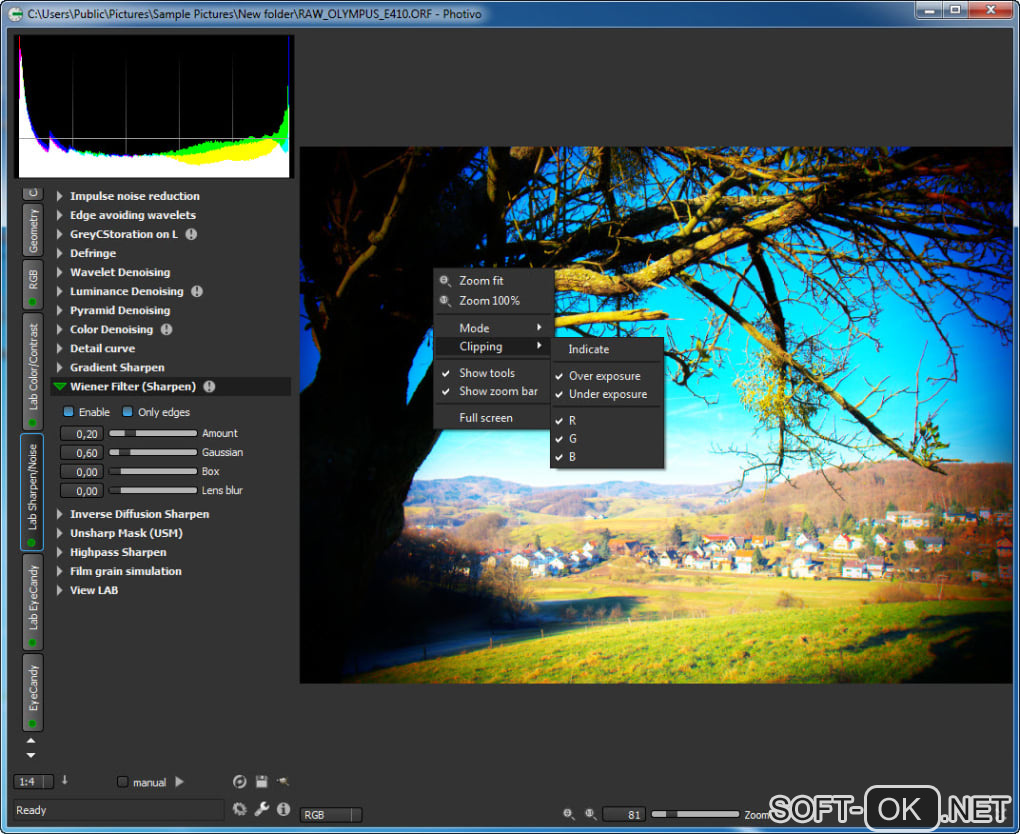Open the RGB display mode dropdown

(330, 814)
